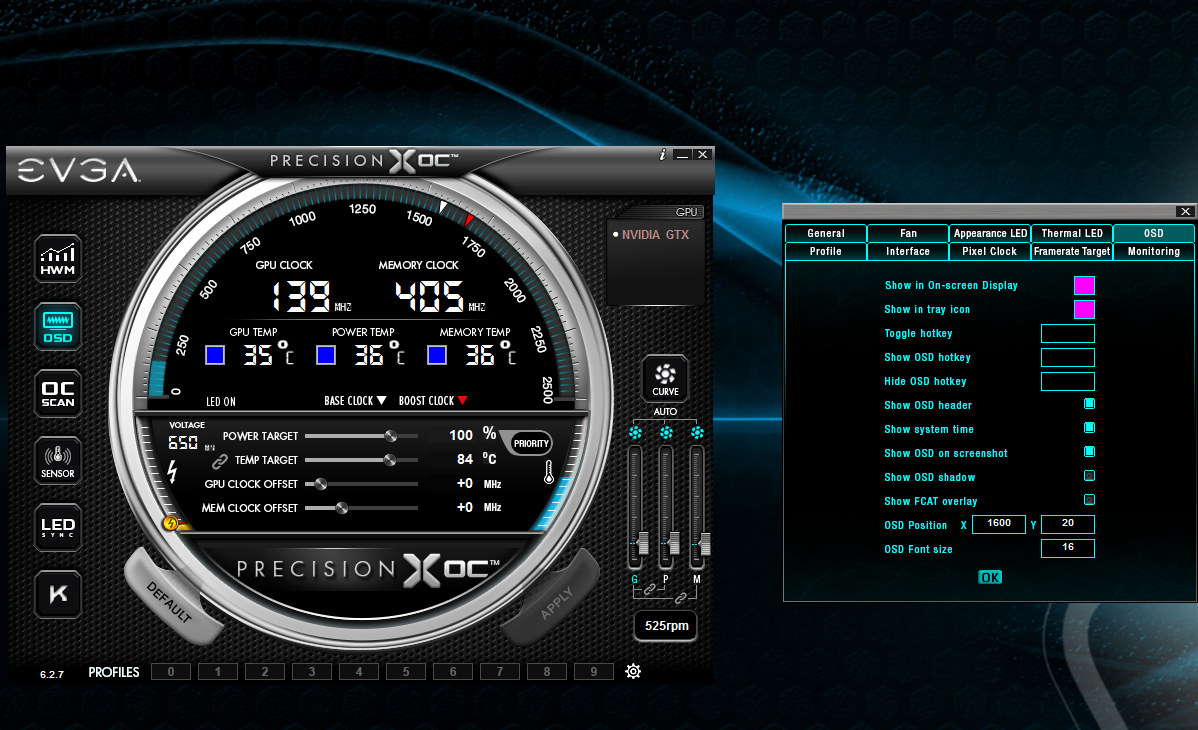This screenshot has height=730, width=1198.
Task: Click the Power Target slider handle
Action: point(391,436)
